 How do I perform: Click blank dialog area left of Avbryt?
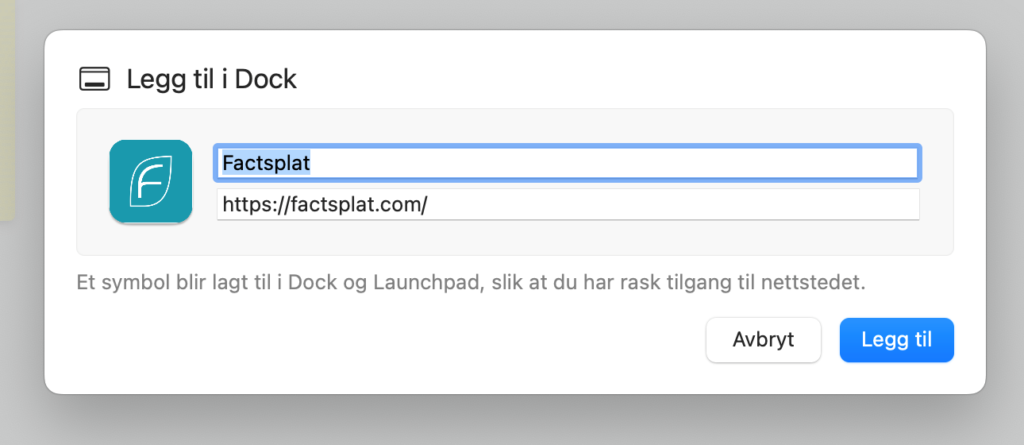tap(400, 340)
